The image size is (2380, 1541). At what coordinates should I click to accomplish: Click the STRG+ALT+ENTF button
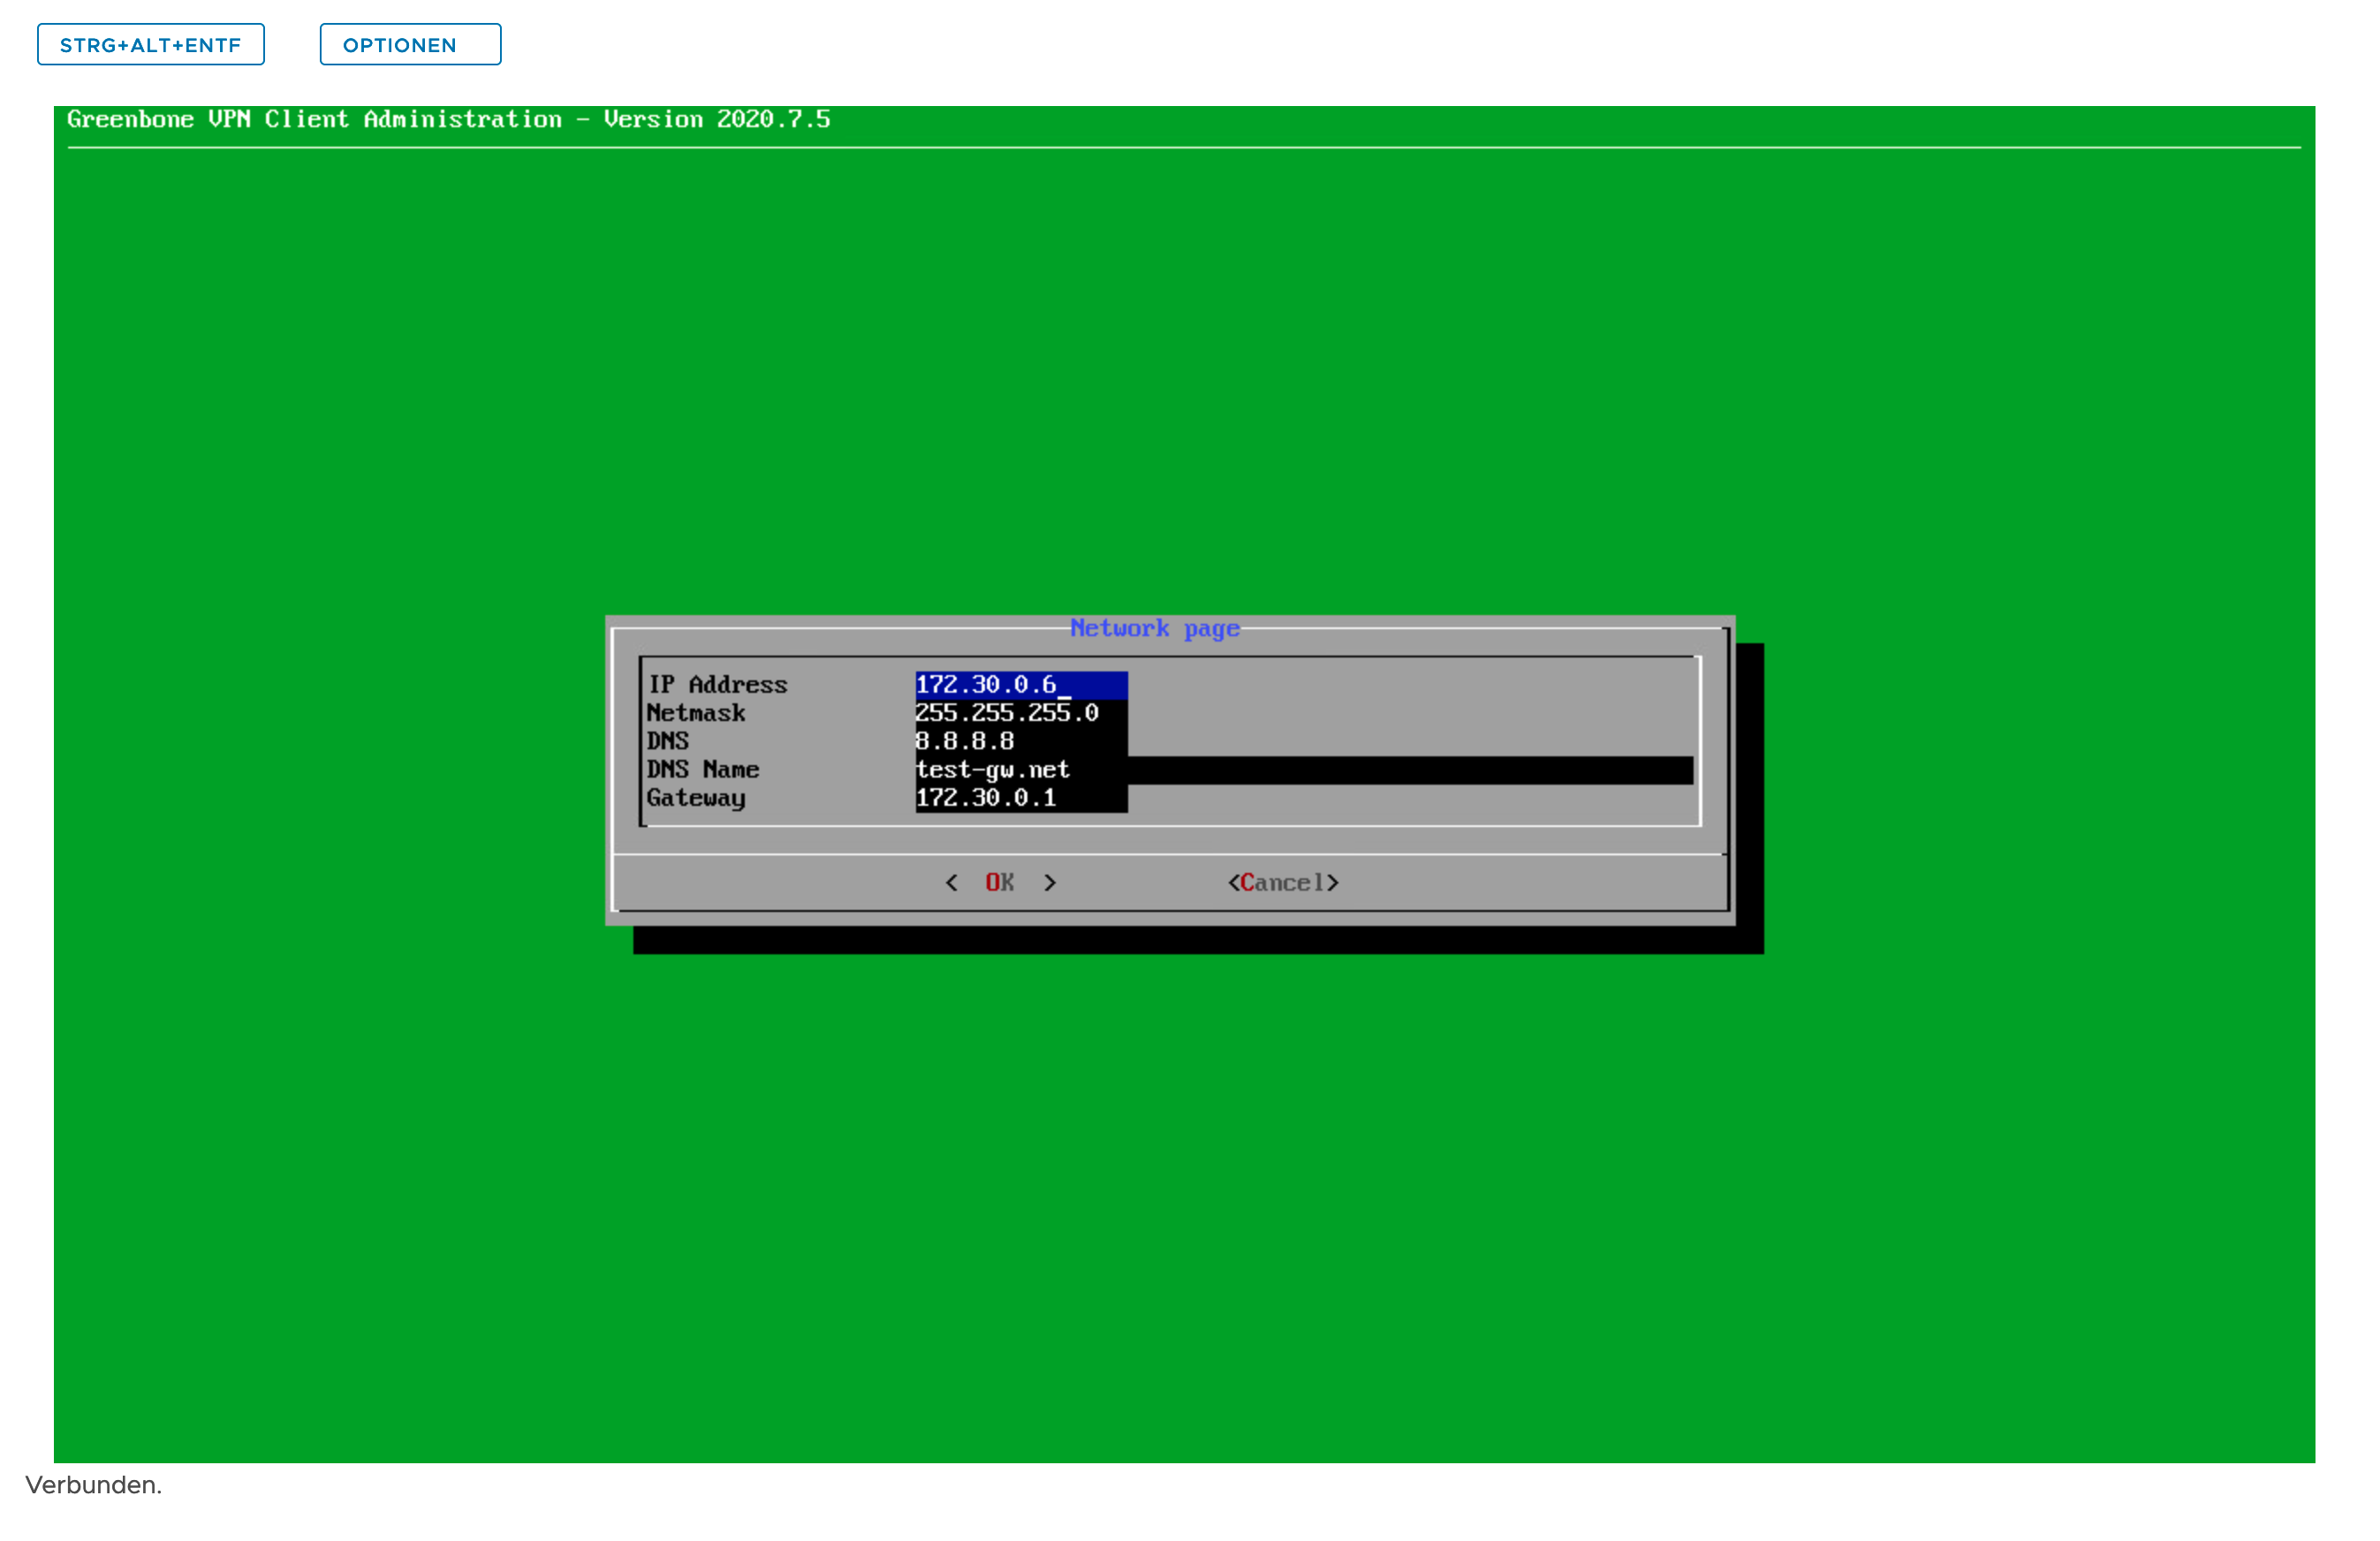coord(151,45)
